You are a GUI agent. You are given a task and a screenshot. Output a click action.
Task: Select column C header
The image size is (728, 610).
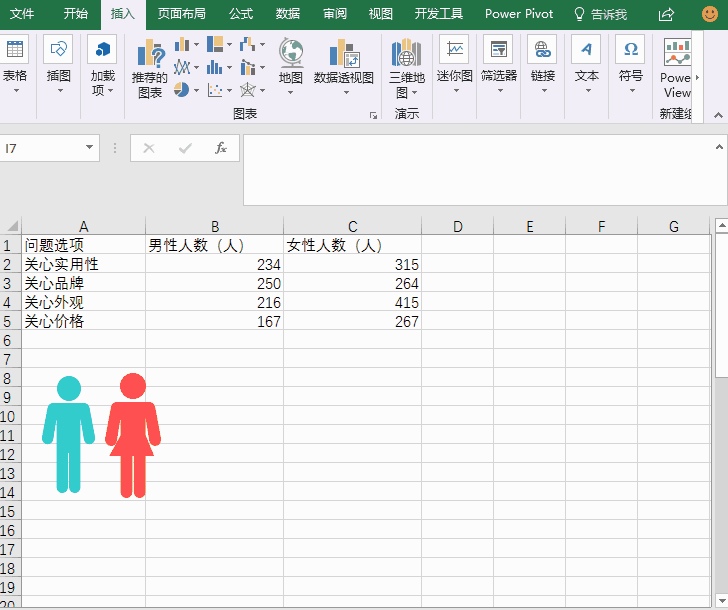pyautogui.click(x=353, y=226)
